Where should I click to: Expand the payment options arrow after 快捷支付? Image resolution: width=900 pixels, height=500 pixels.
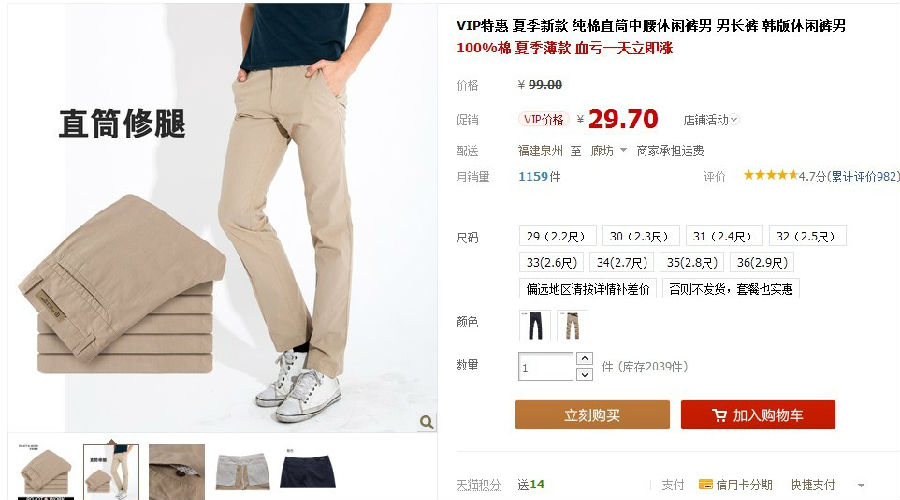tap(861, 485)
